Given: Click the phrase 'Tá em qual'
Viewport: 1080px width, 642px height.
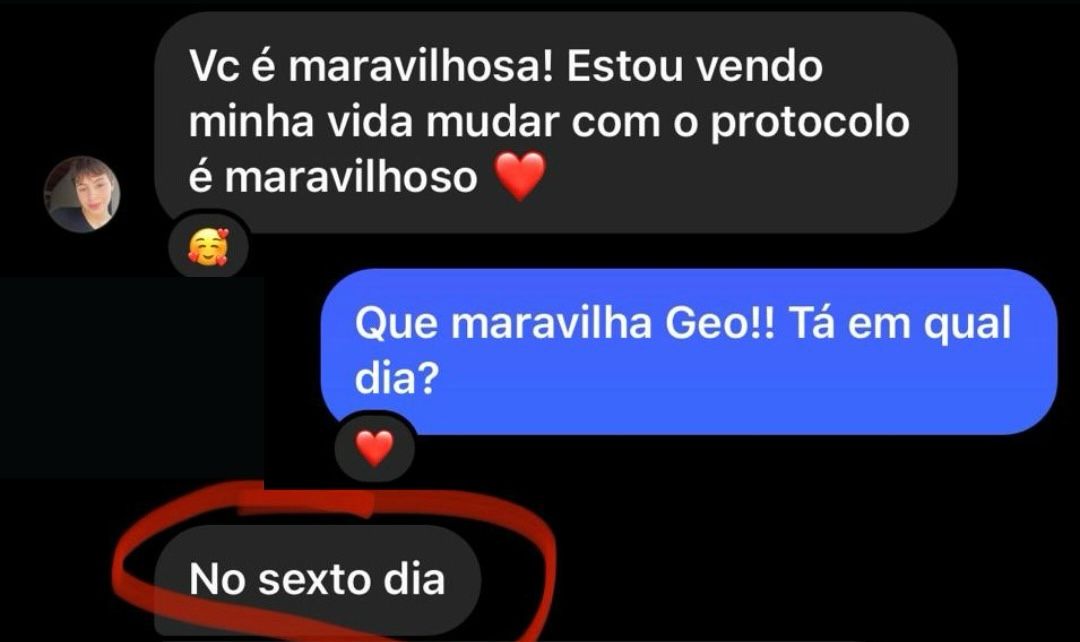Looking at the screenshot, I should pyautogui.click(x=900, y=324).
